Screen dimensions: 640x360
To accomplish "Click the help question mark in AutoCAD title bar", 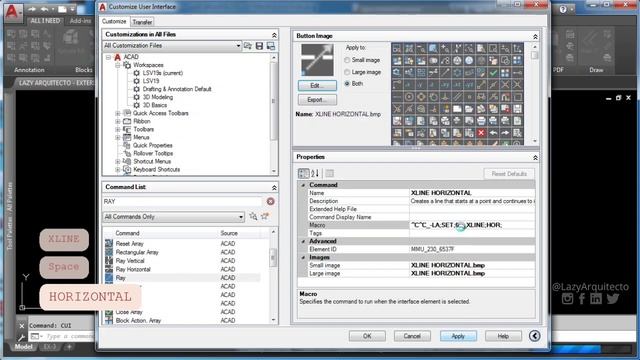I will click(563, 9).
